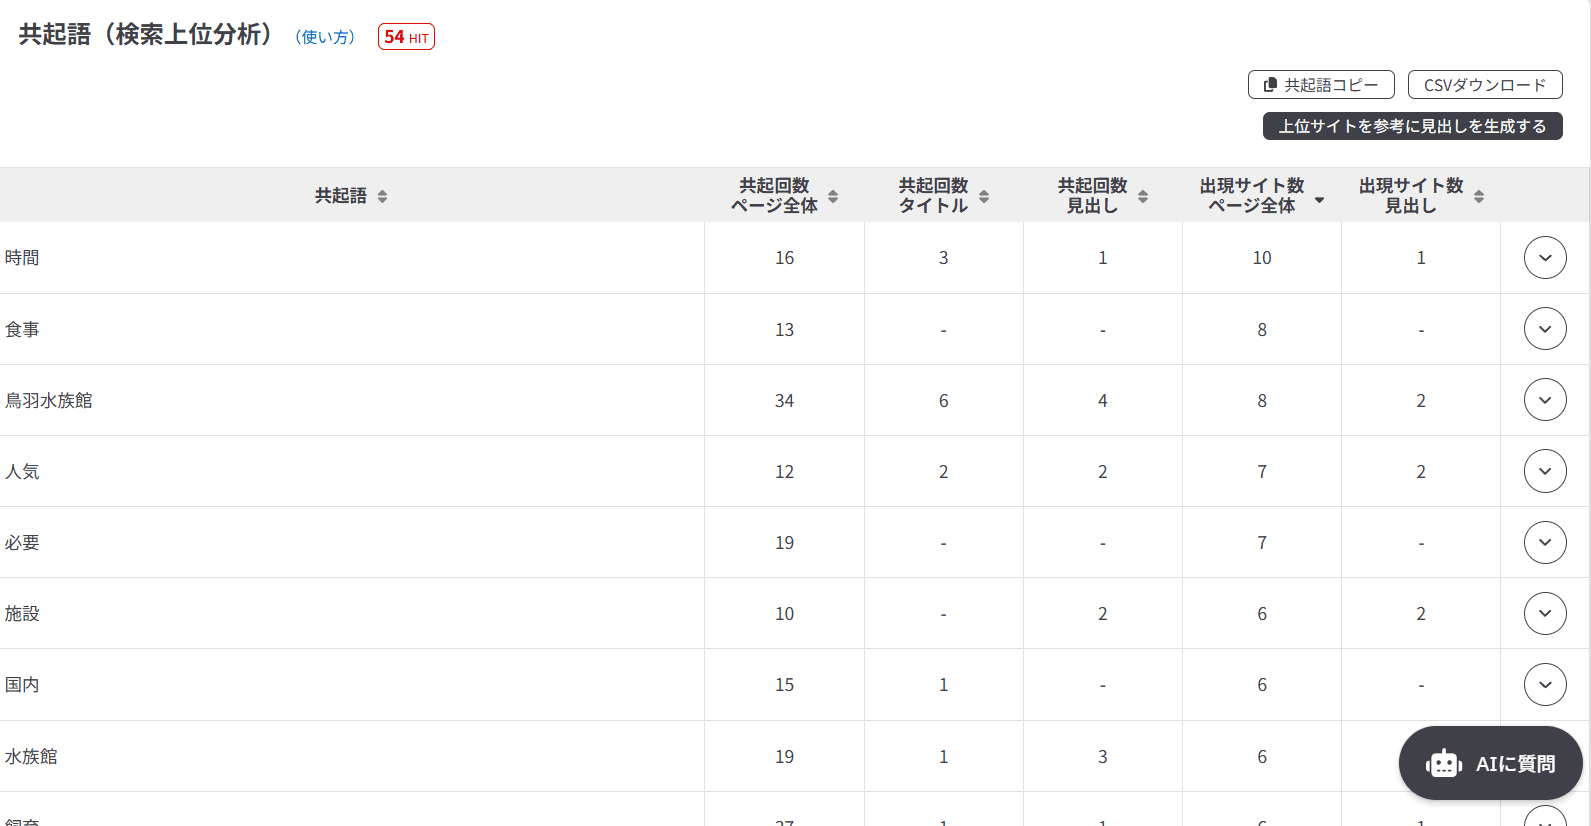Click the 54 HIT badge
The width and height of the screenshot is (1591, 826).
click(x=406, y=37)
